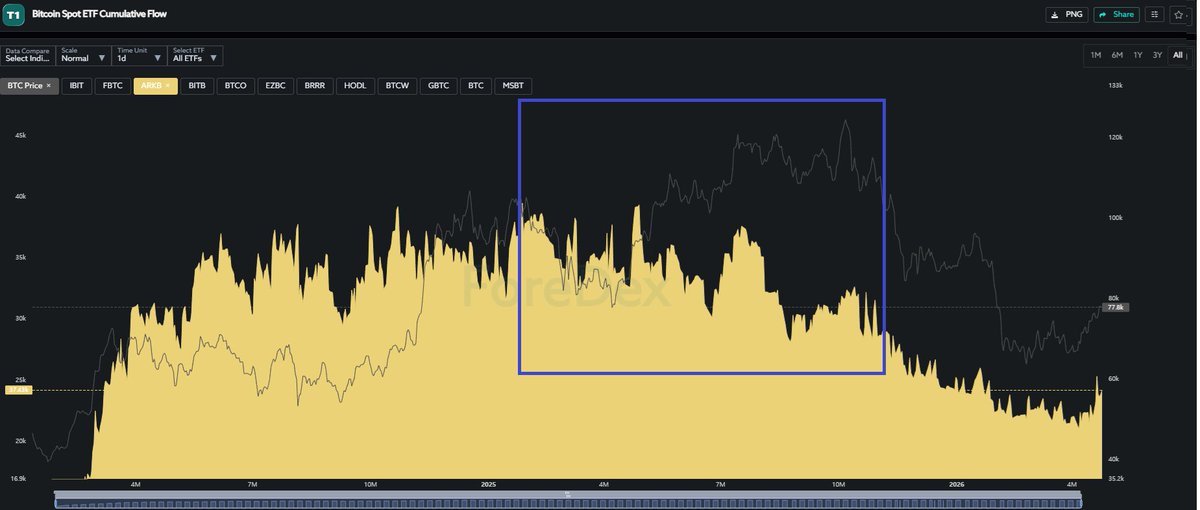
Task: Select the 1M time range
Action: coord(1096,55)
